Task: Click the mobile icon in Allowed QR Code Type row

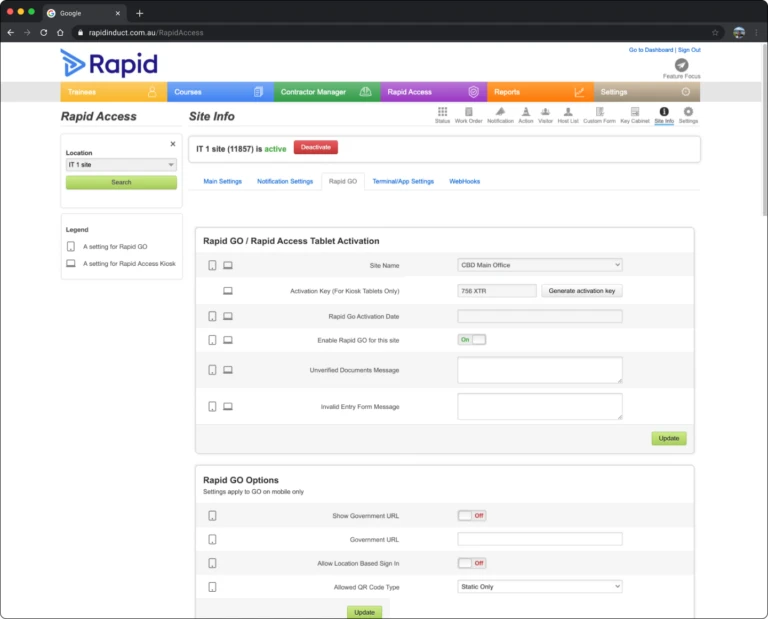Action: tap(212, 587)
